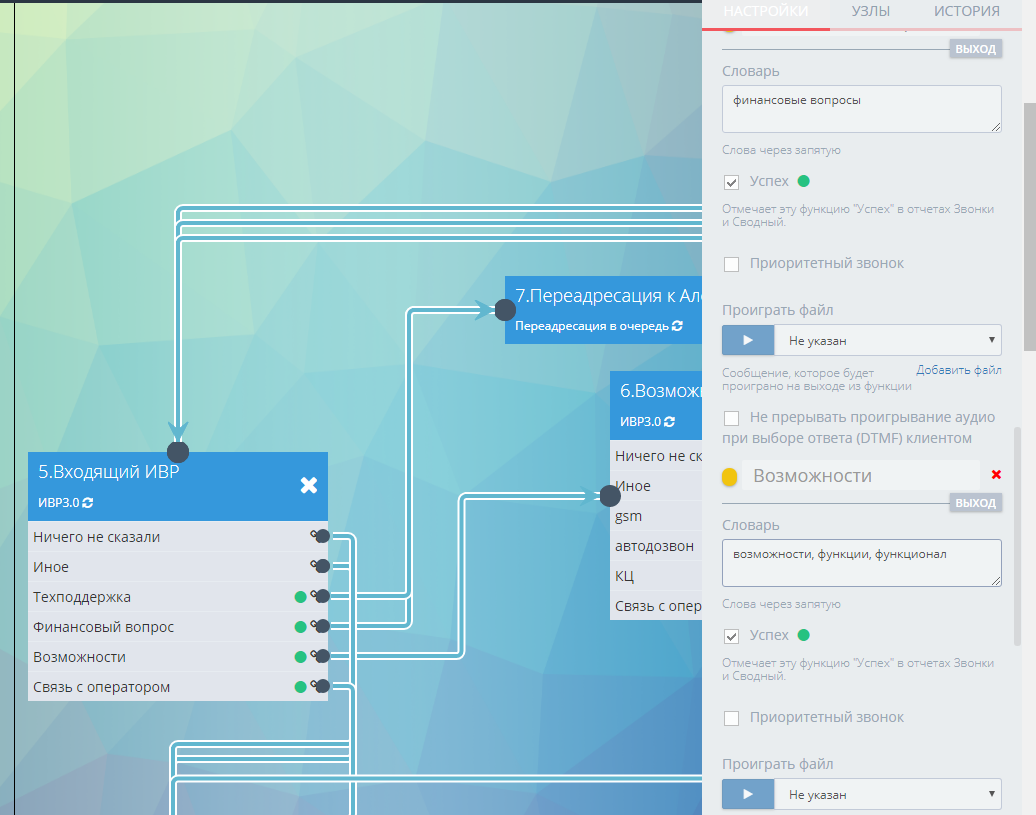Screen dimensions: 1036x815
Task: Click input connector dot atop 5.Входящий ИВР
Action: point(178,452)
